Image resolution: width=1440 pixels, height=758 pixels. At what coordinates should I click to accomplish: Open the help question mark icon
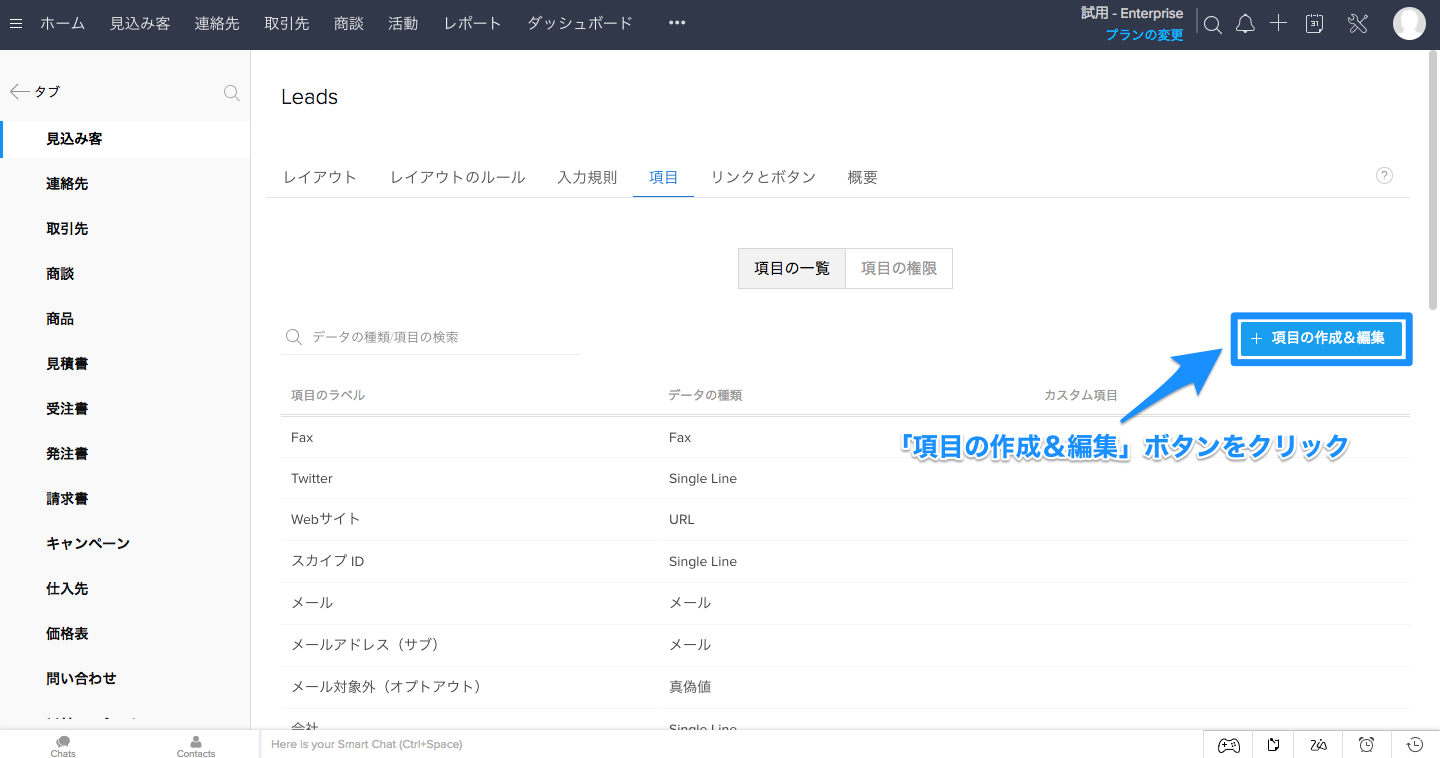click(x=1384, y=176)
